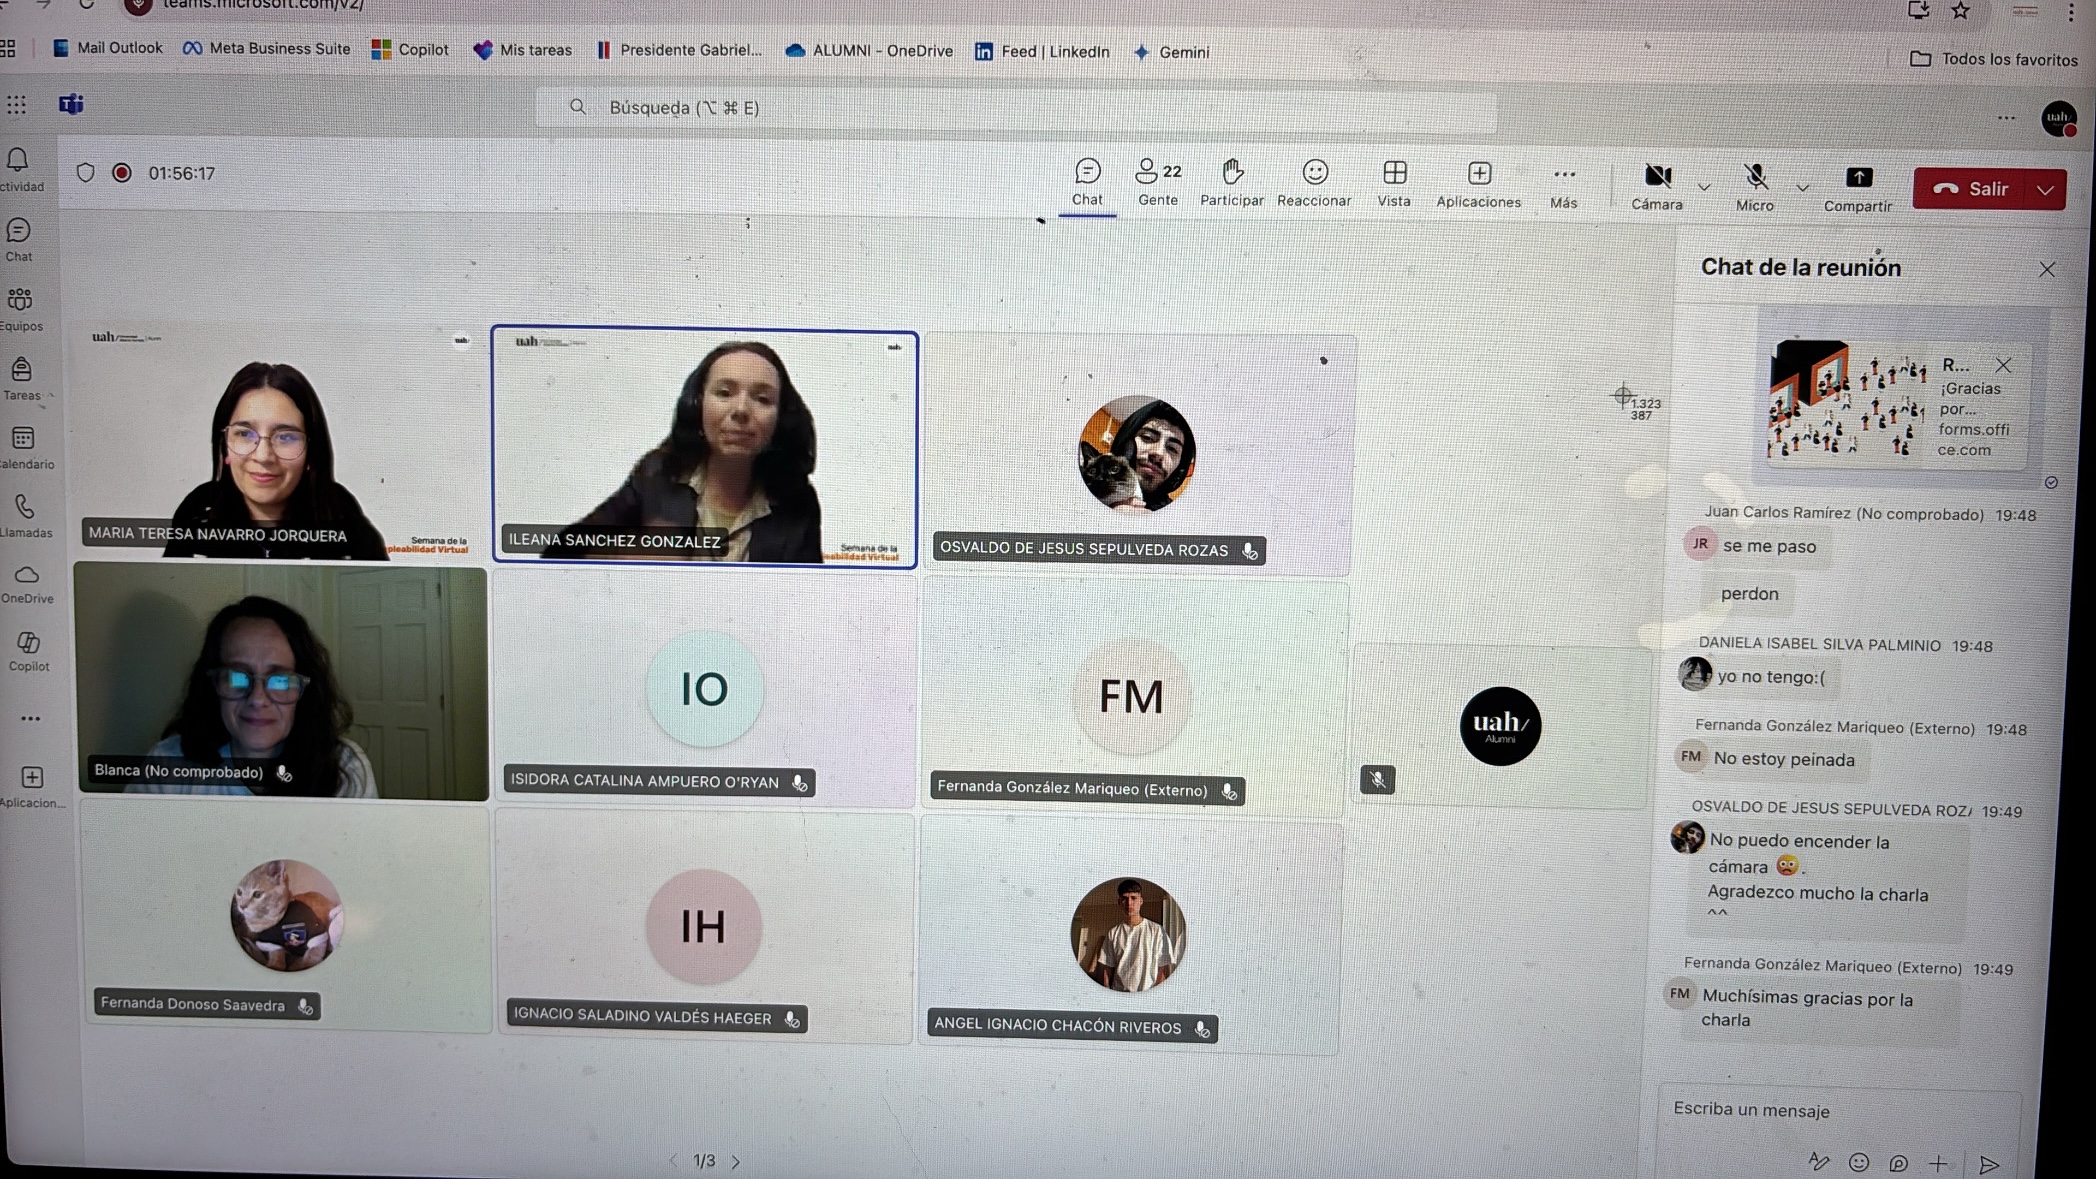Share screen with Compartir
The height and width of the screenshot is (1179, 2096).
(x=1858, y=189)
